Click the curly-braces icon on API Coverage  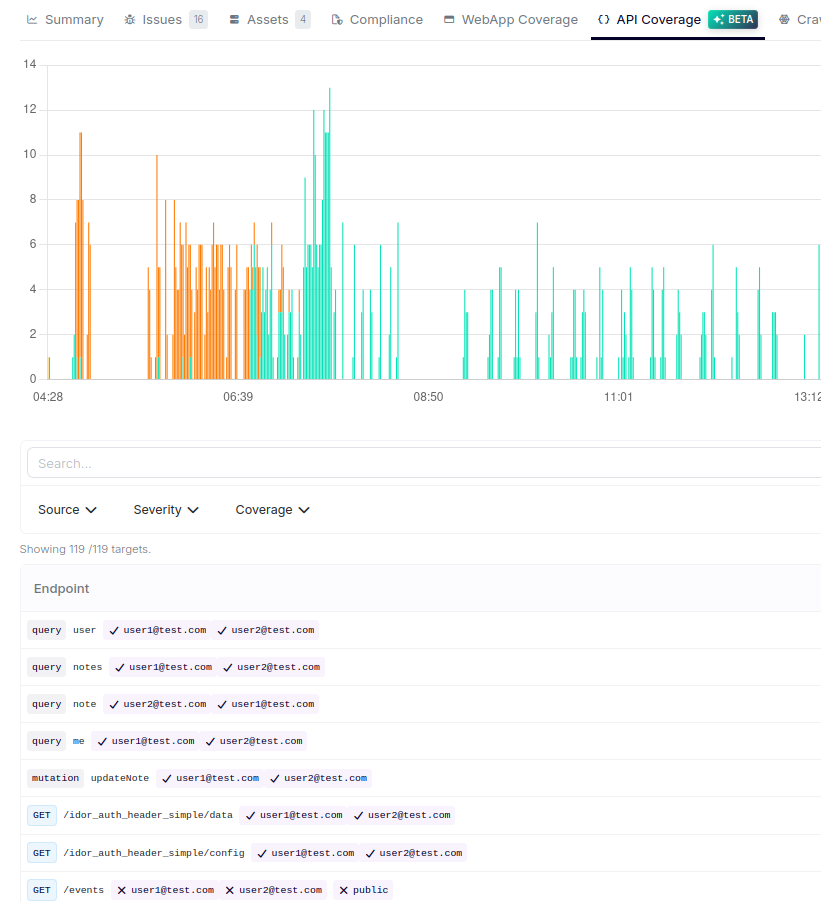604,19
